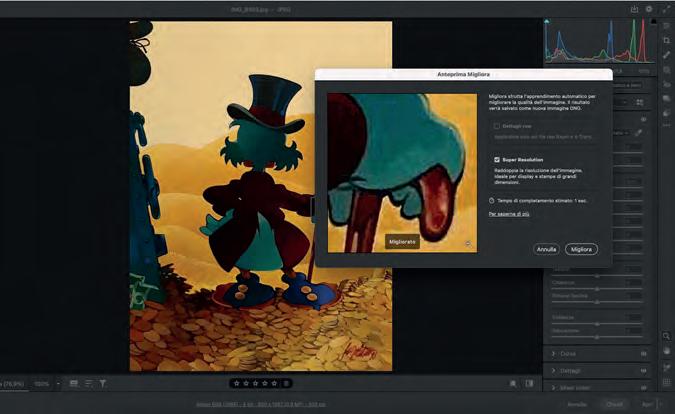Viewport: 675px width, 414px height.
Task: Click the profile browser grid icon
Action: click(640, 102)
